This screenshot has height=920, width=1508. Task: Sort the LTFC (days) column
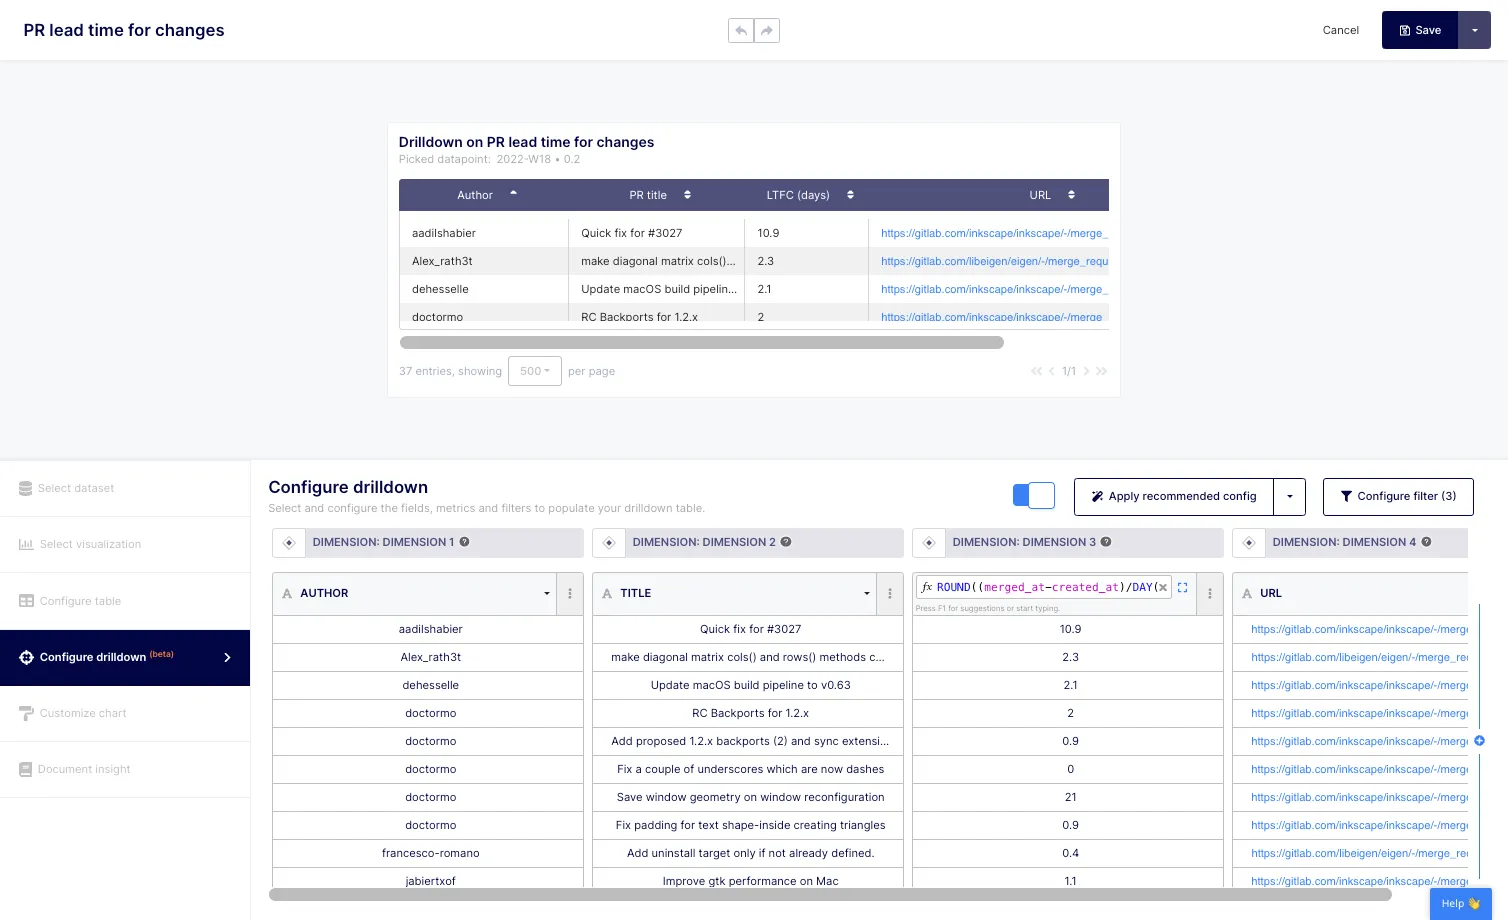coord(849,195)
